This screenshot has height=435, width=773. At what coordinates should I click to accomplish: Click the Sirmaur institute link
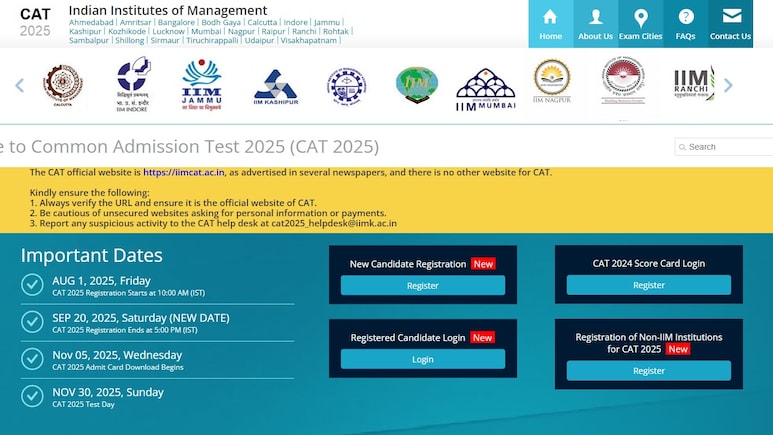165,40
